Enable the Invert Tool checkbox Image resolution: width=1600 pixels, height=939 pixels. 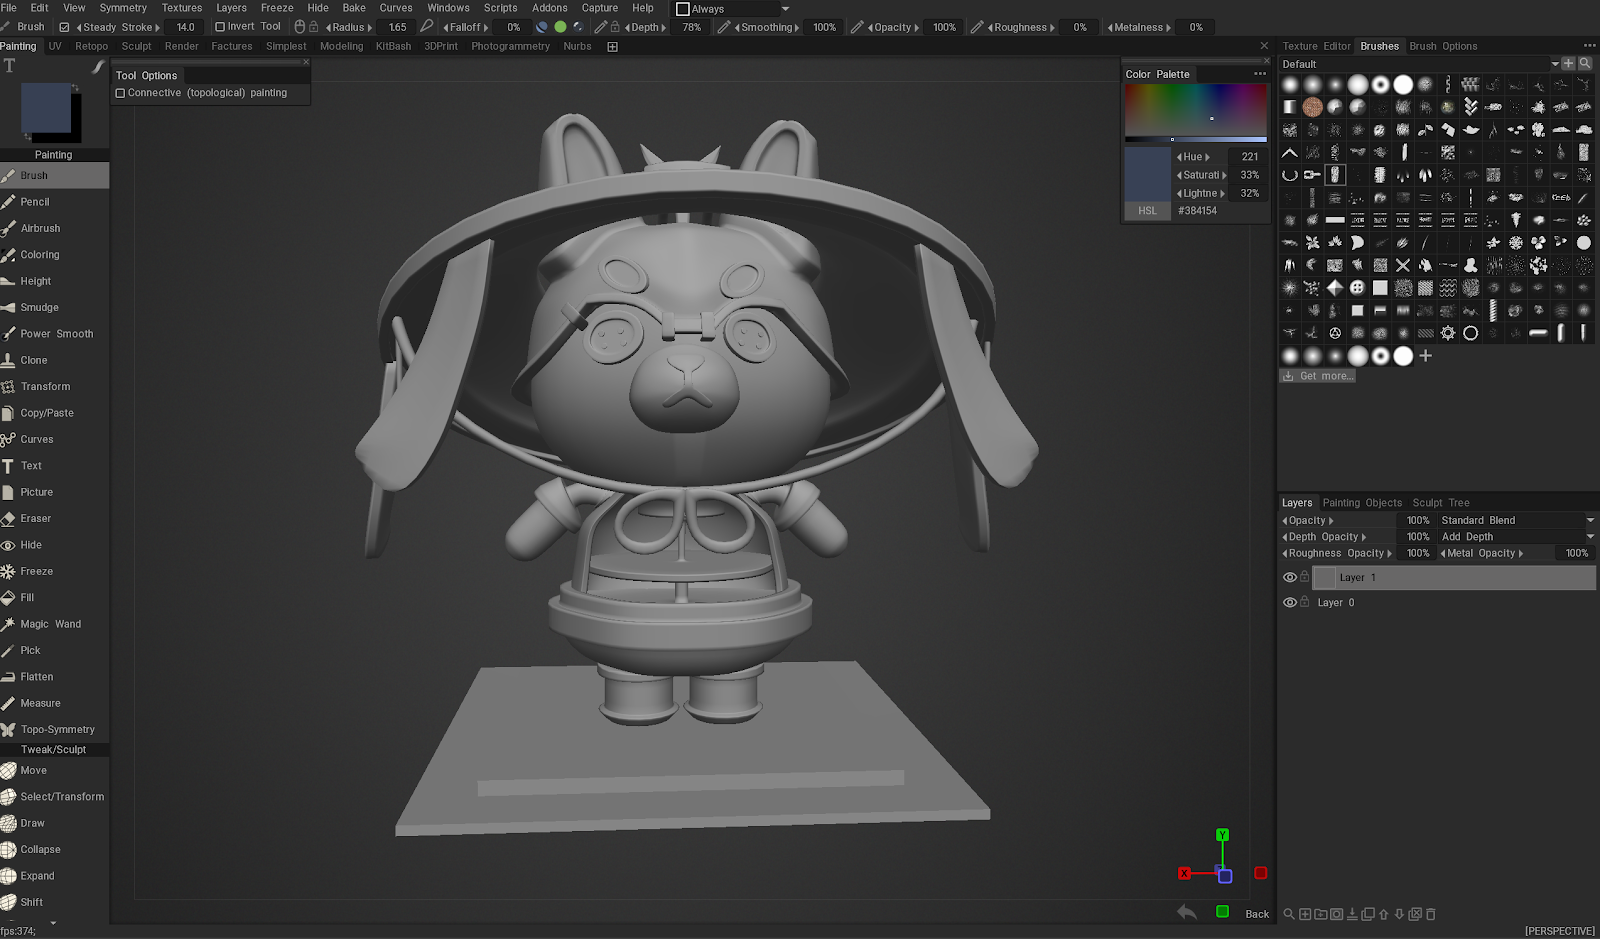(220, 27)
